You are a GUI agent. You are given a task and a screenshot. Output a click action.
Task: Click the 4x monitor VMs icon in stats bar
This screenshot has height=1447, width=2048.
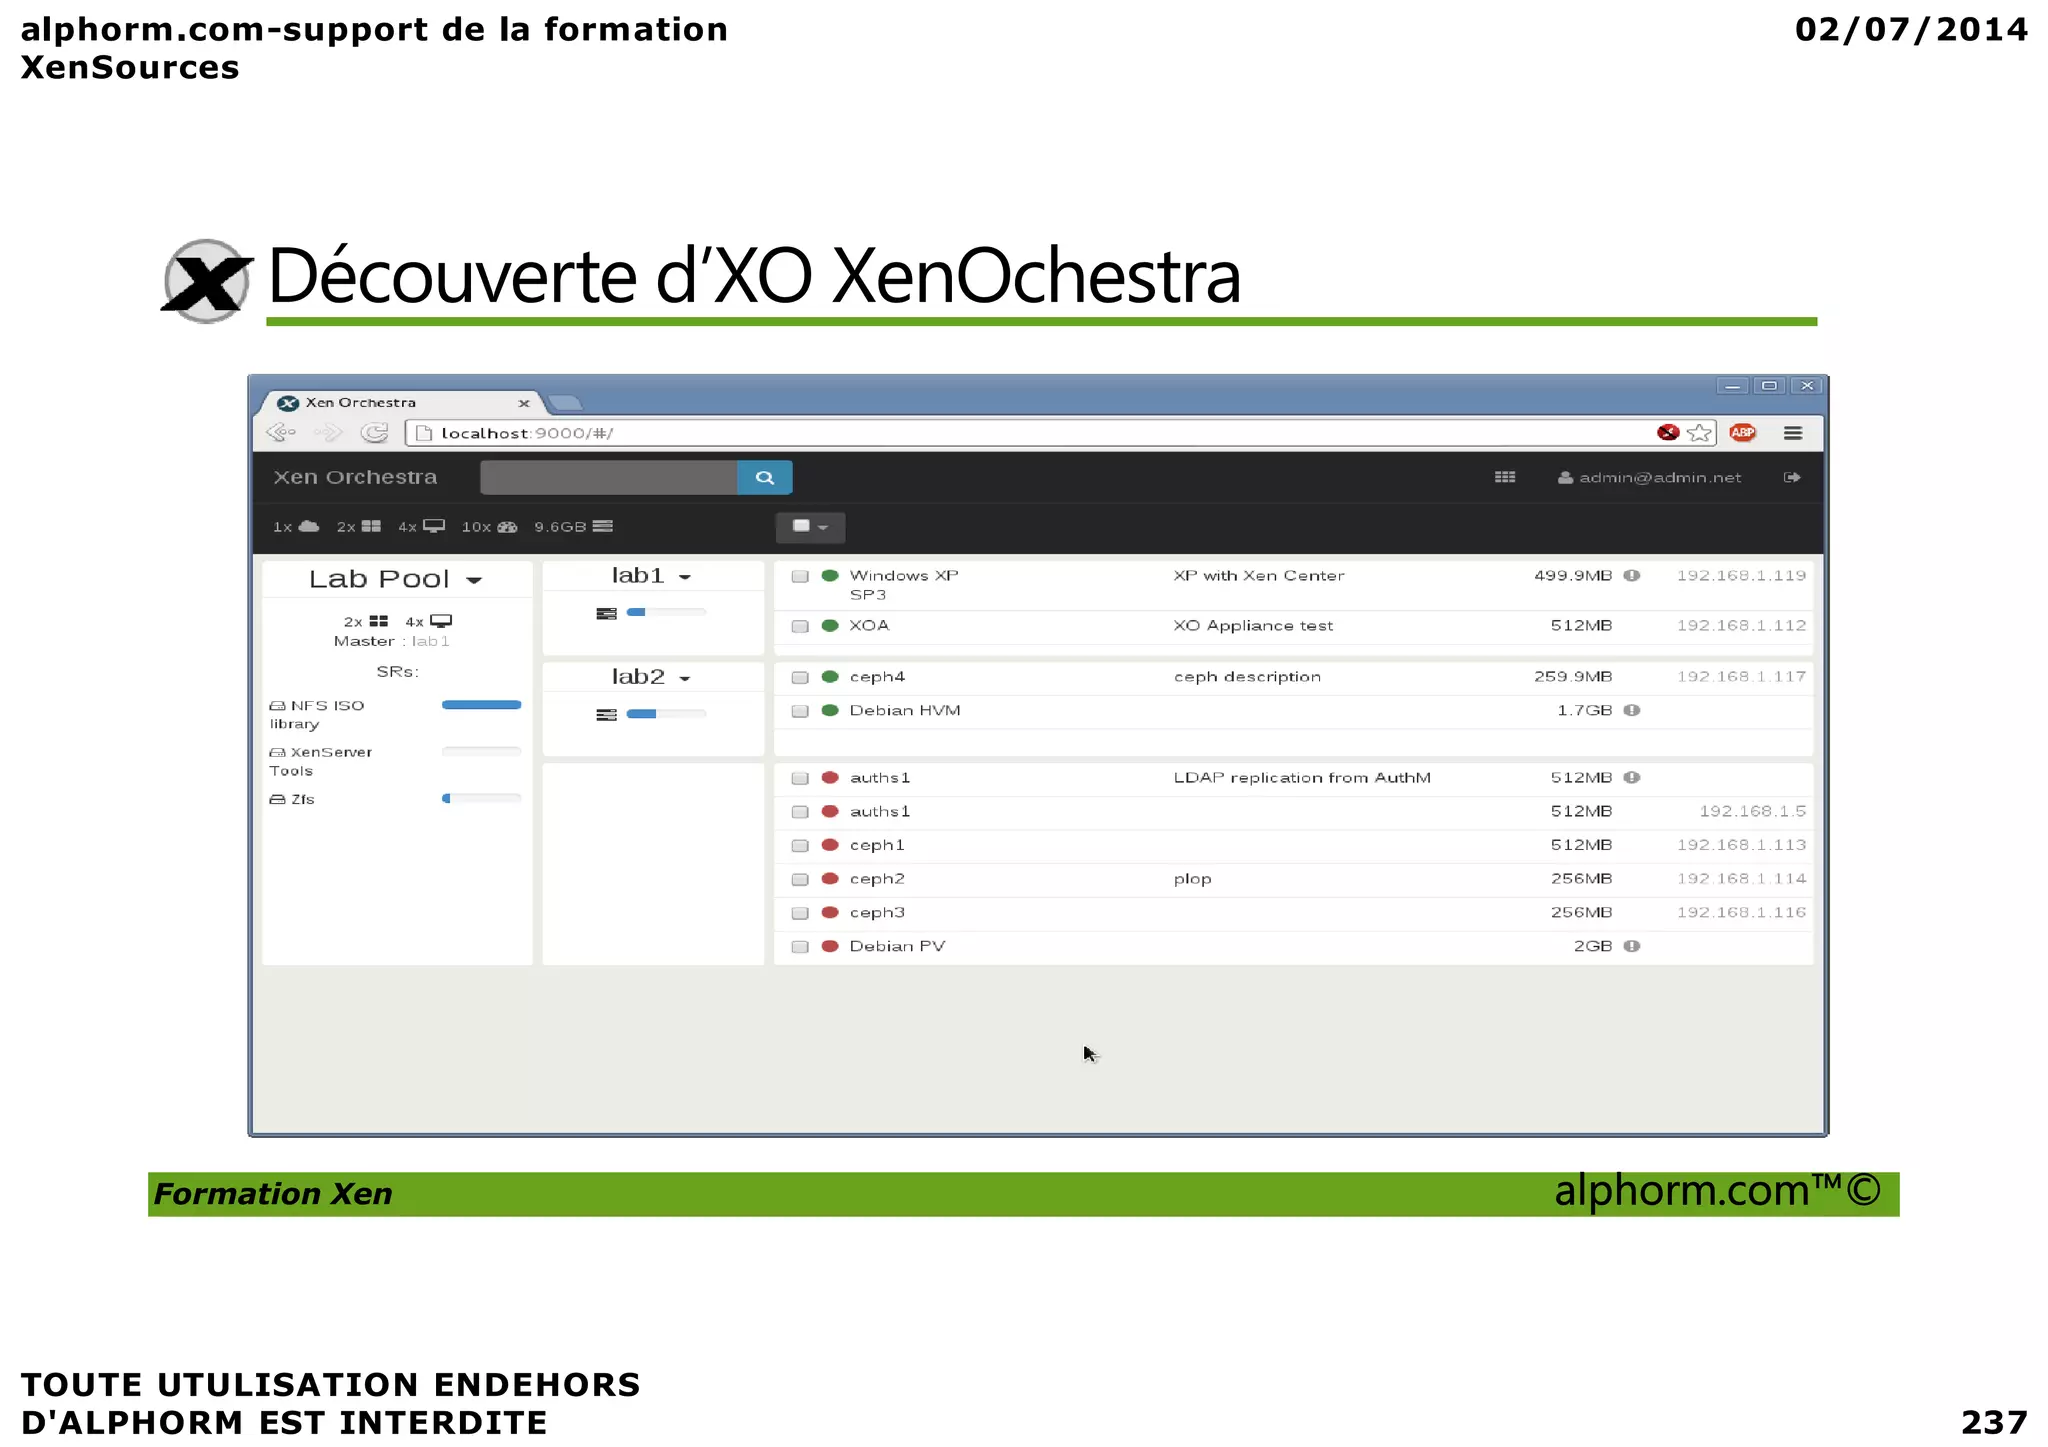(x=434, y=526)
